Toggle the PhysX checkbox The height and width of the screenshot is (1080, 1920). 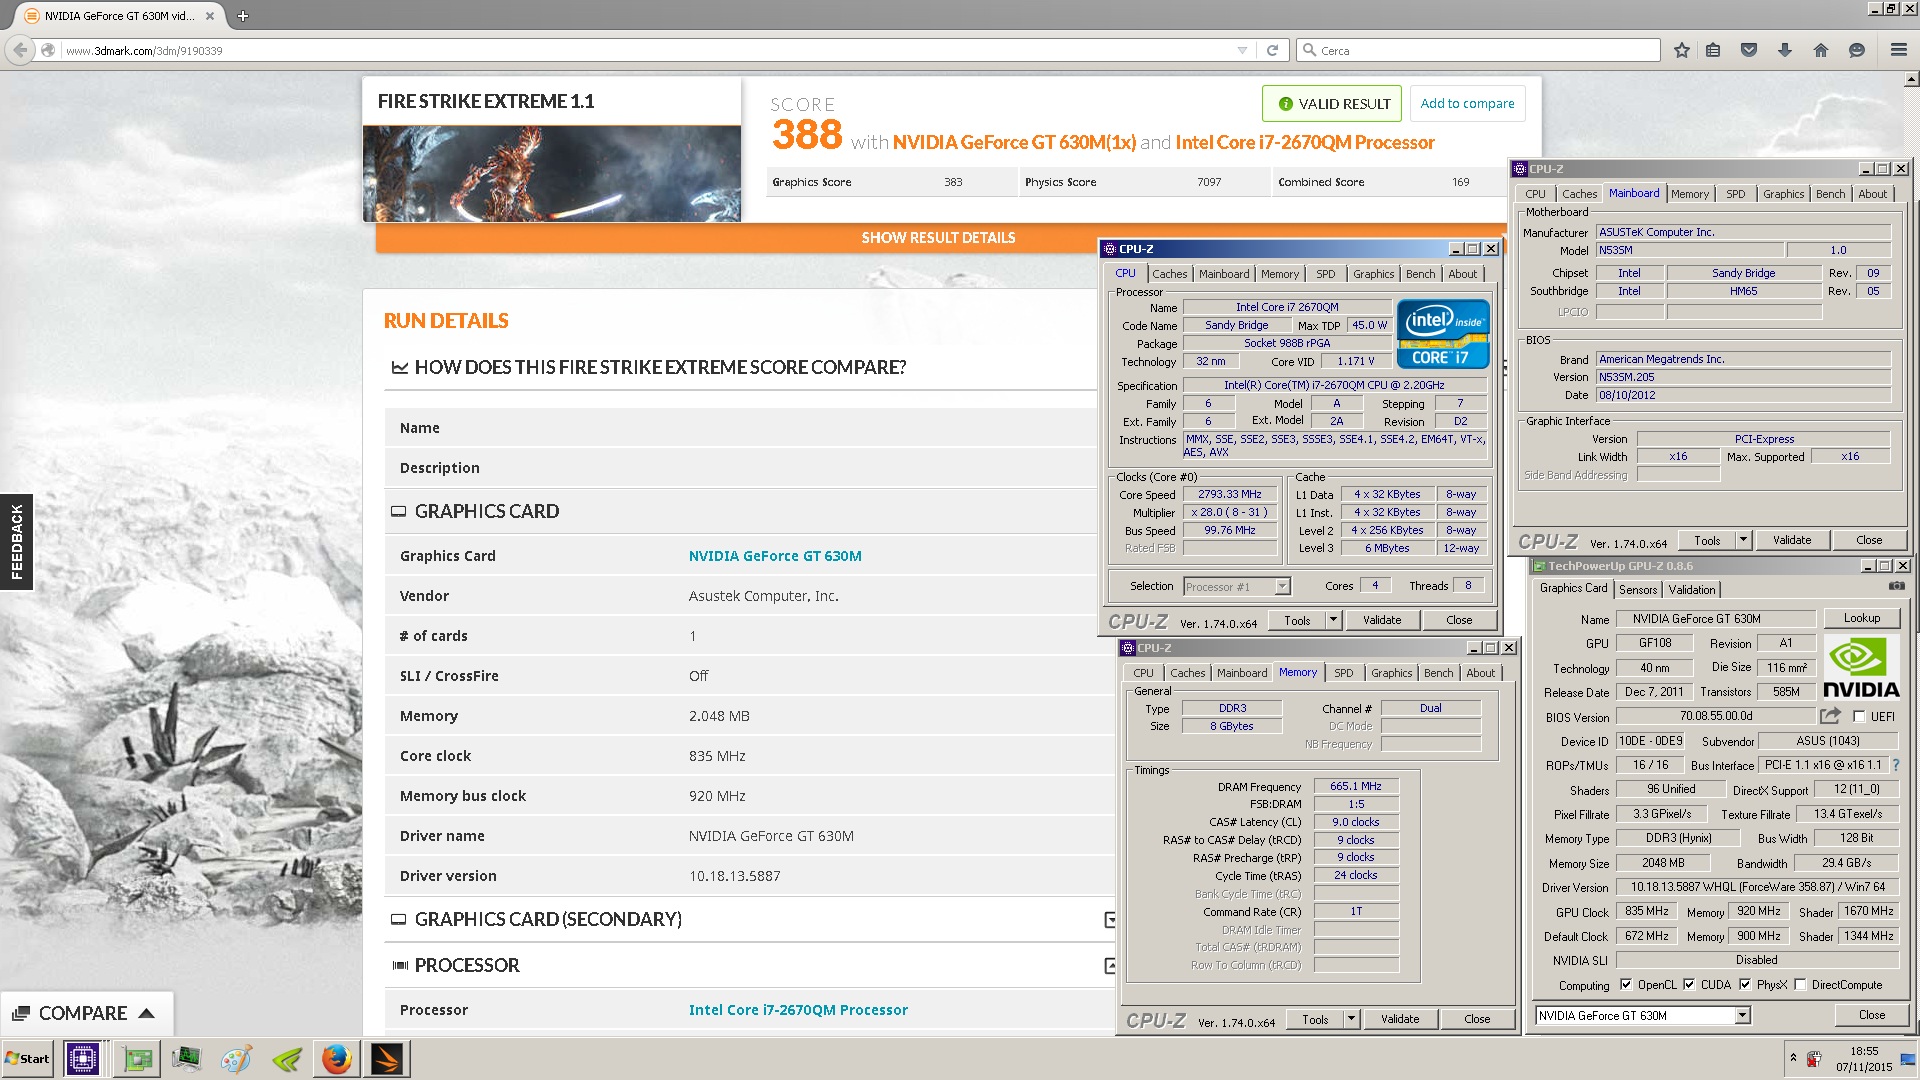(x=1745, y=984)
